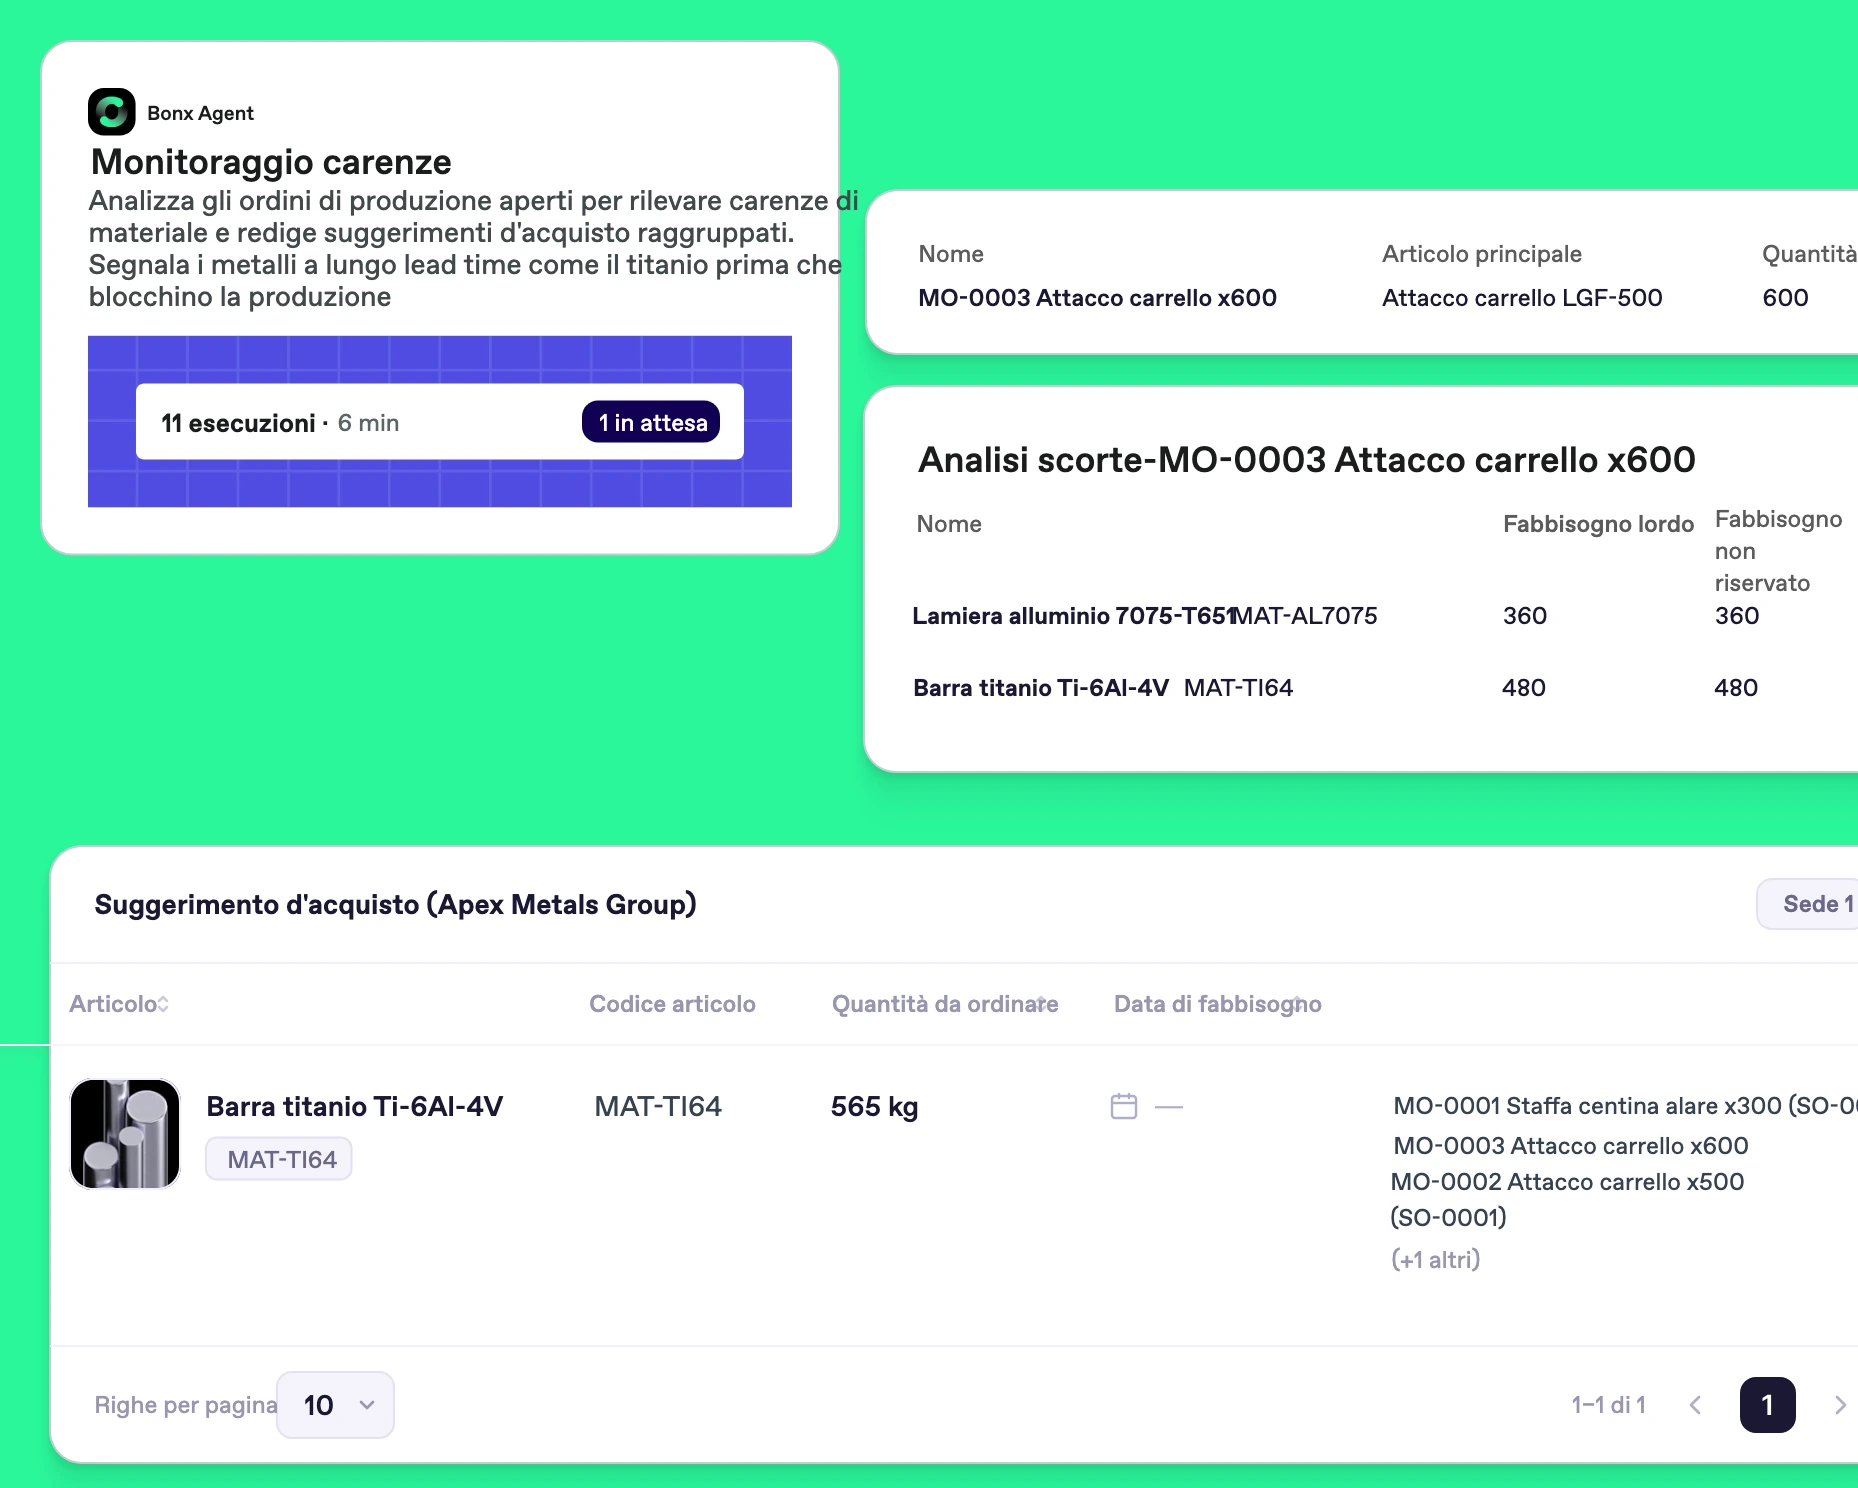The width and height of the screenshot is (1858, 1488).
Task: Click the MAT-TI64 tag under Barra titanio
Action: coord(279,1159)
